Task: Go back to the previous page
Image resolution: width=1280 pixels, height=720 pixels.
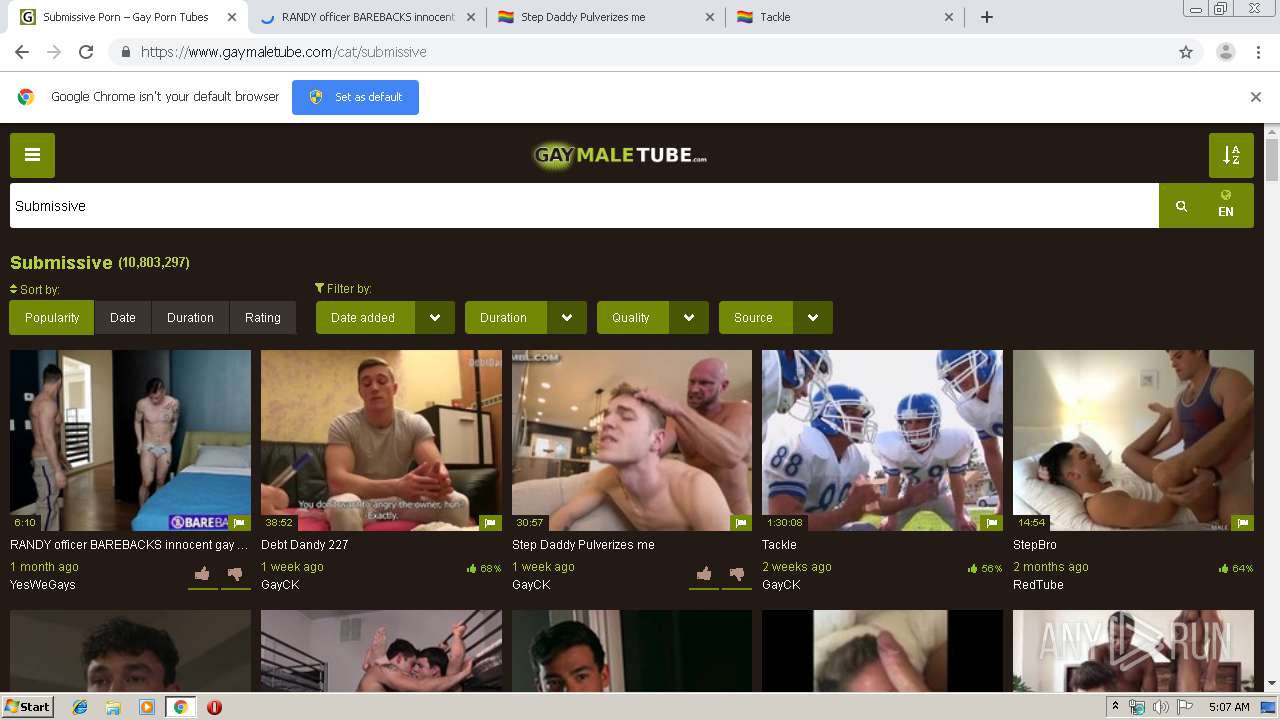Action: (22, 52)
